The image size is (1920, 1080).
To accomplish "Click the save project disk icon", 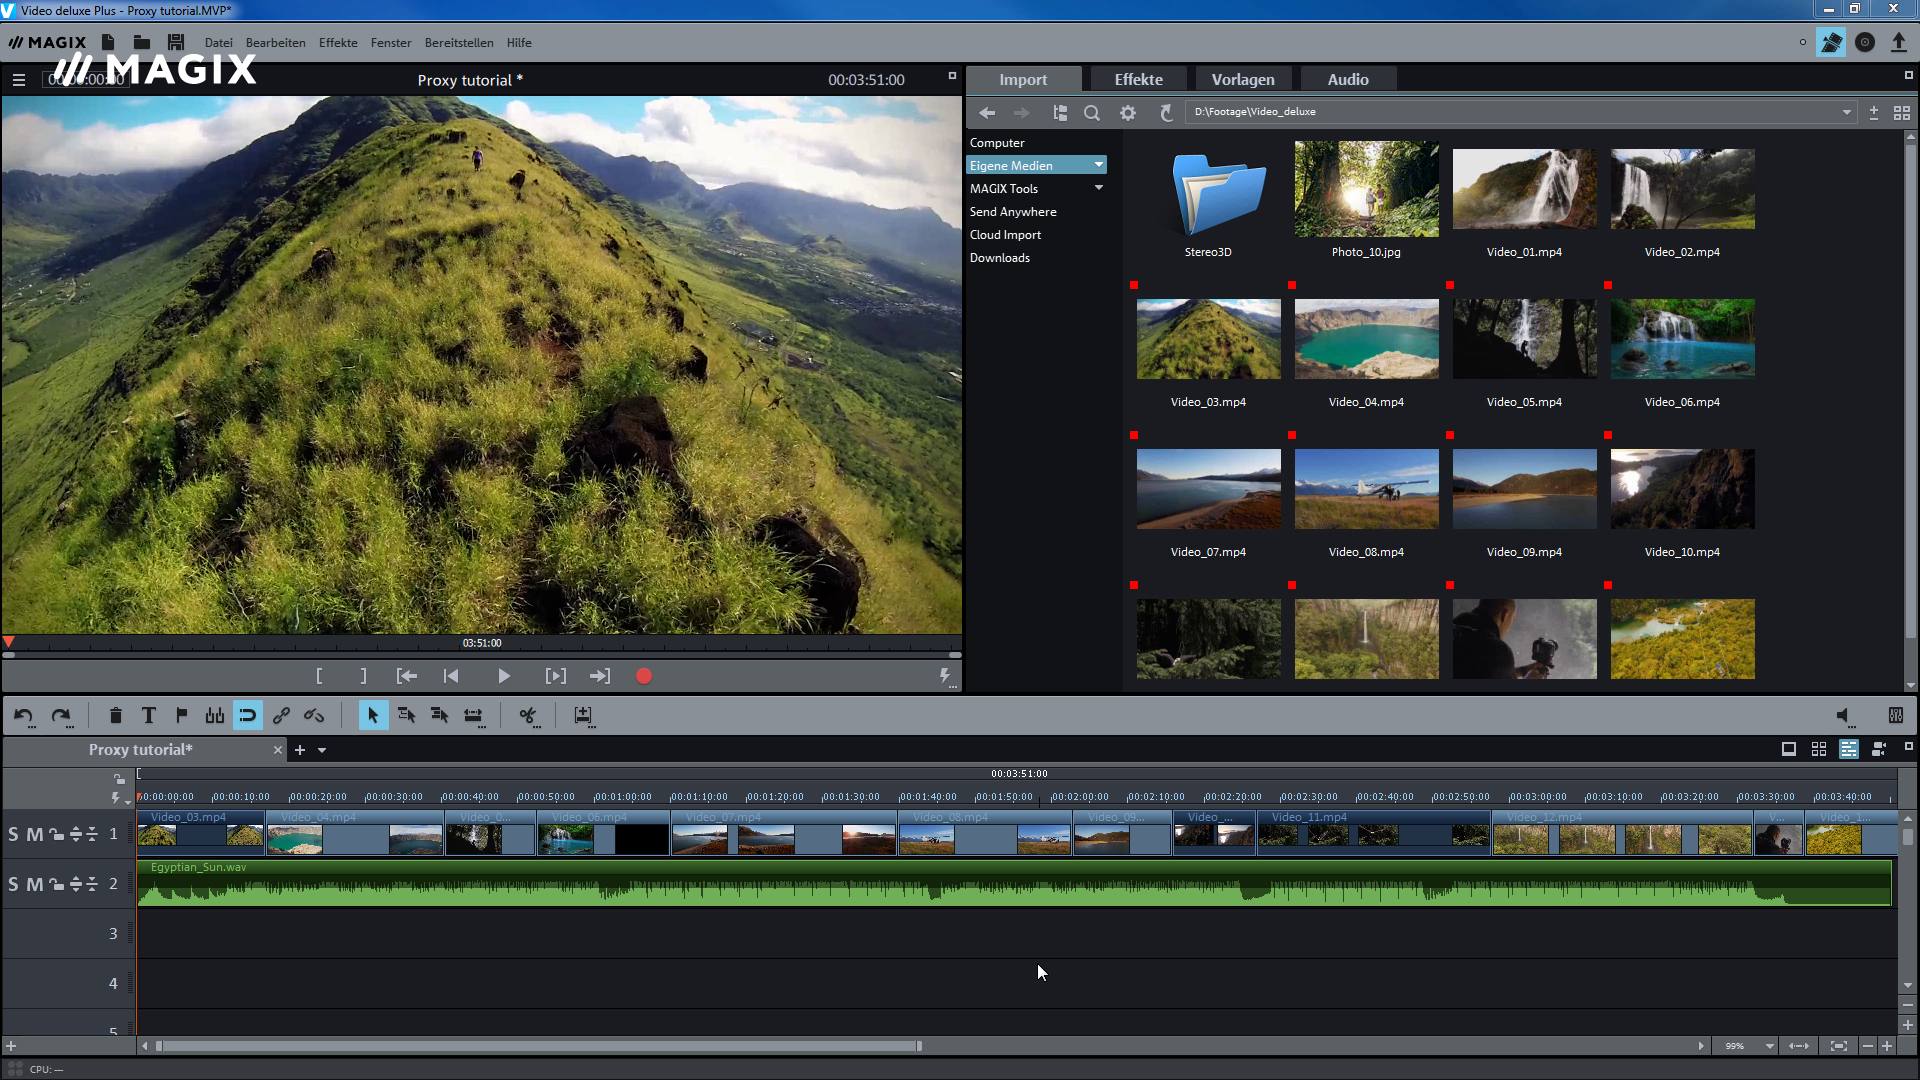I will click(176, 42).
